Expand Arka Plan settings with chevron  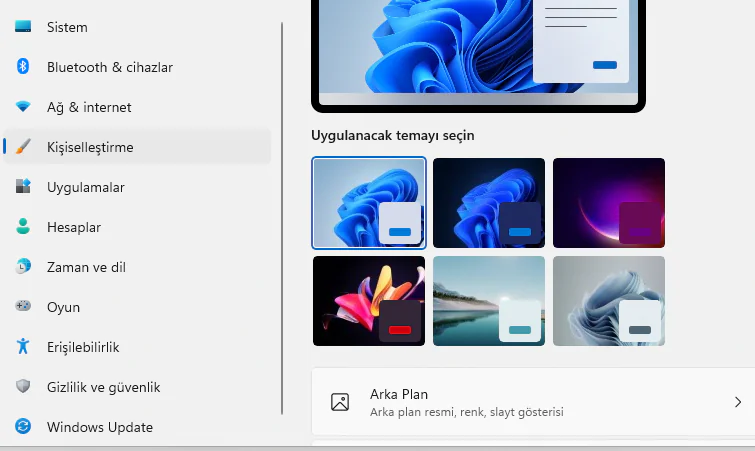pos(738,402)
